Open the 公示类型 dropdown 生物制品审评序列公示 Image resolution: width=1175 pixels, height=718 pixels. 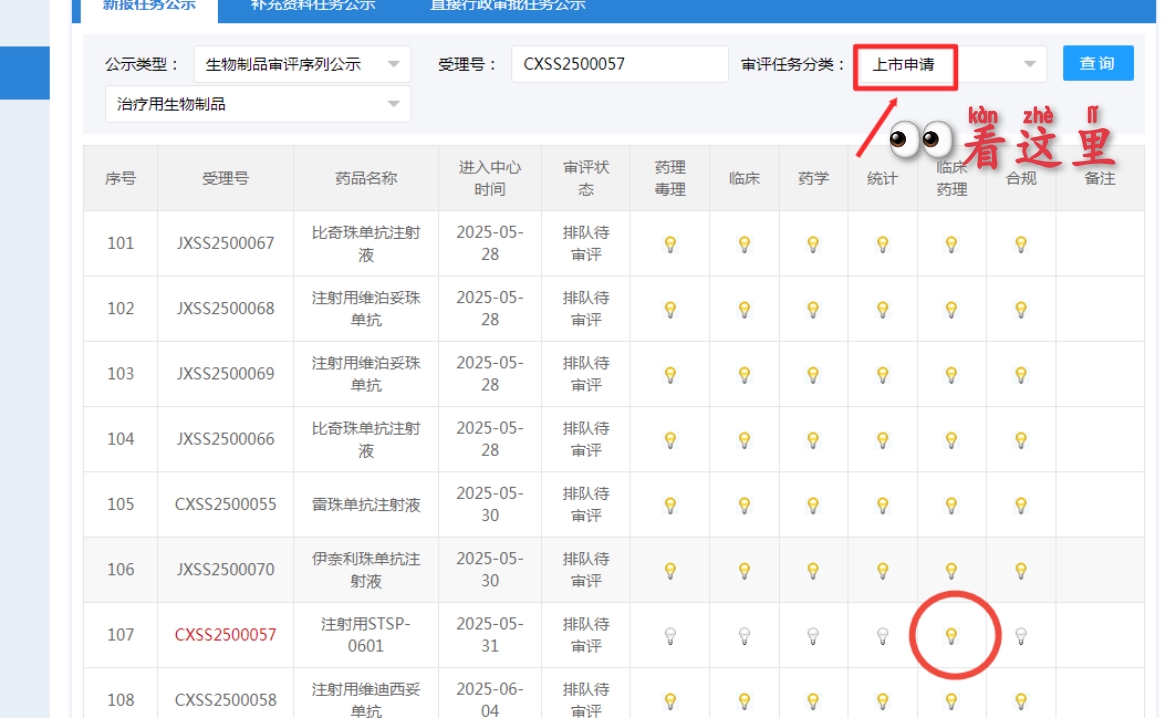coord(302,64)
